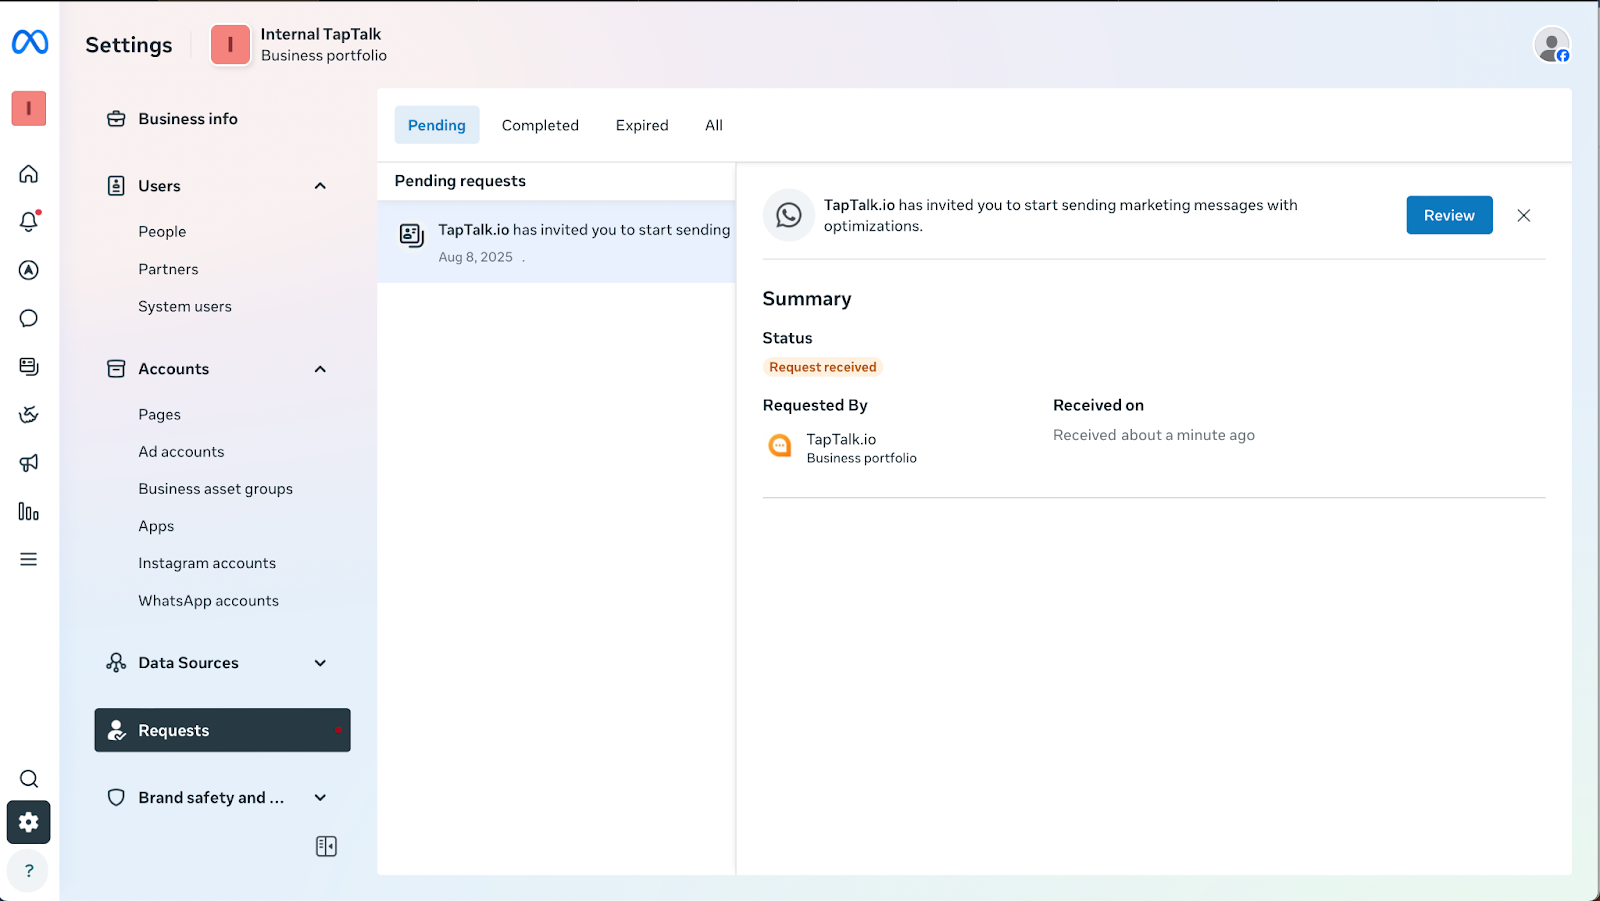Click the Users section label
This screenshot has width=1600, height=901.
click(x=160, y=186)
